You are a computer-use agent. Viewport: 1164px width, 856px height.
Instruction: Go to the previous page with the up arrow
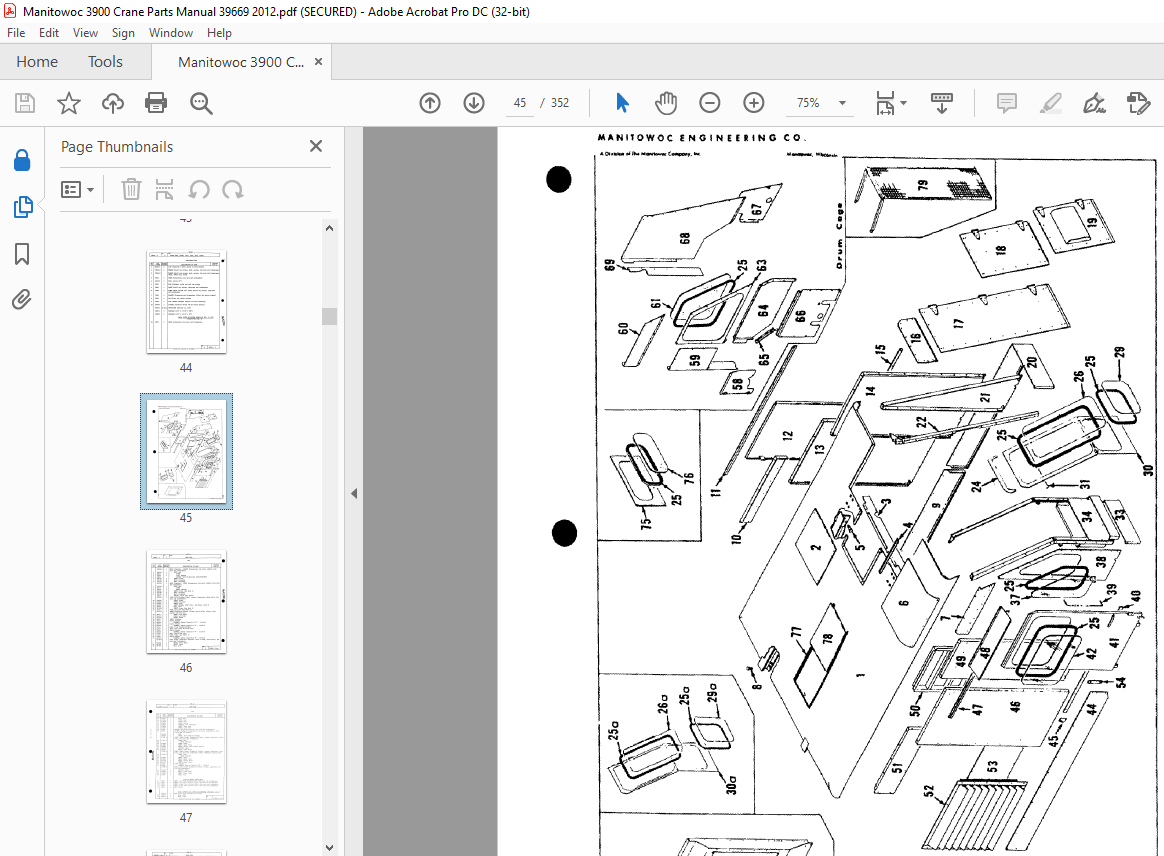point(430,102)
